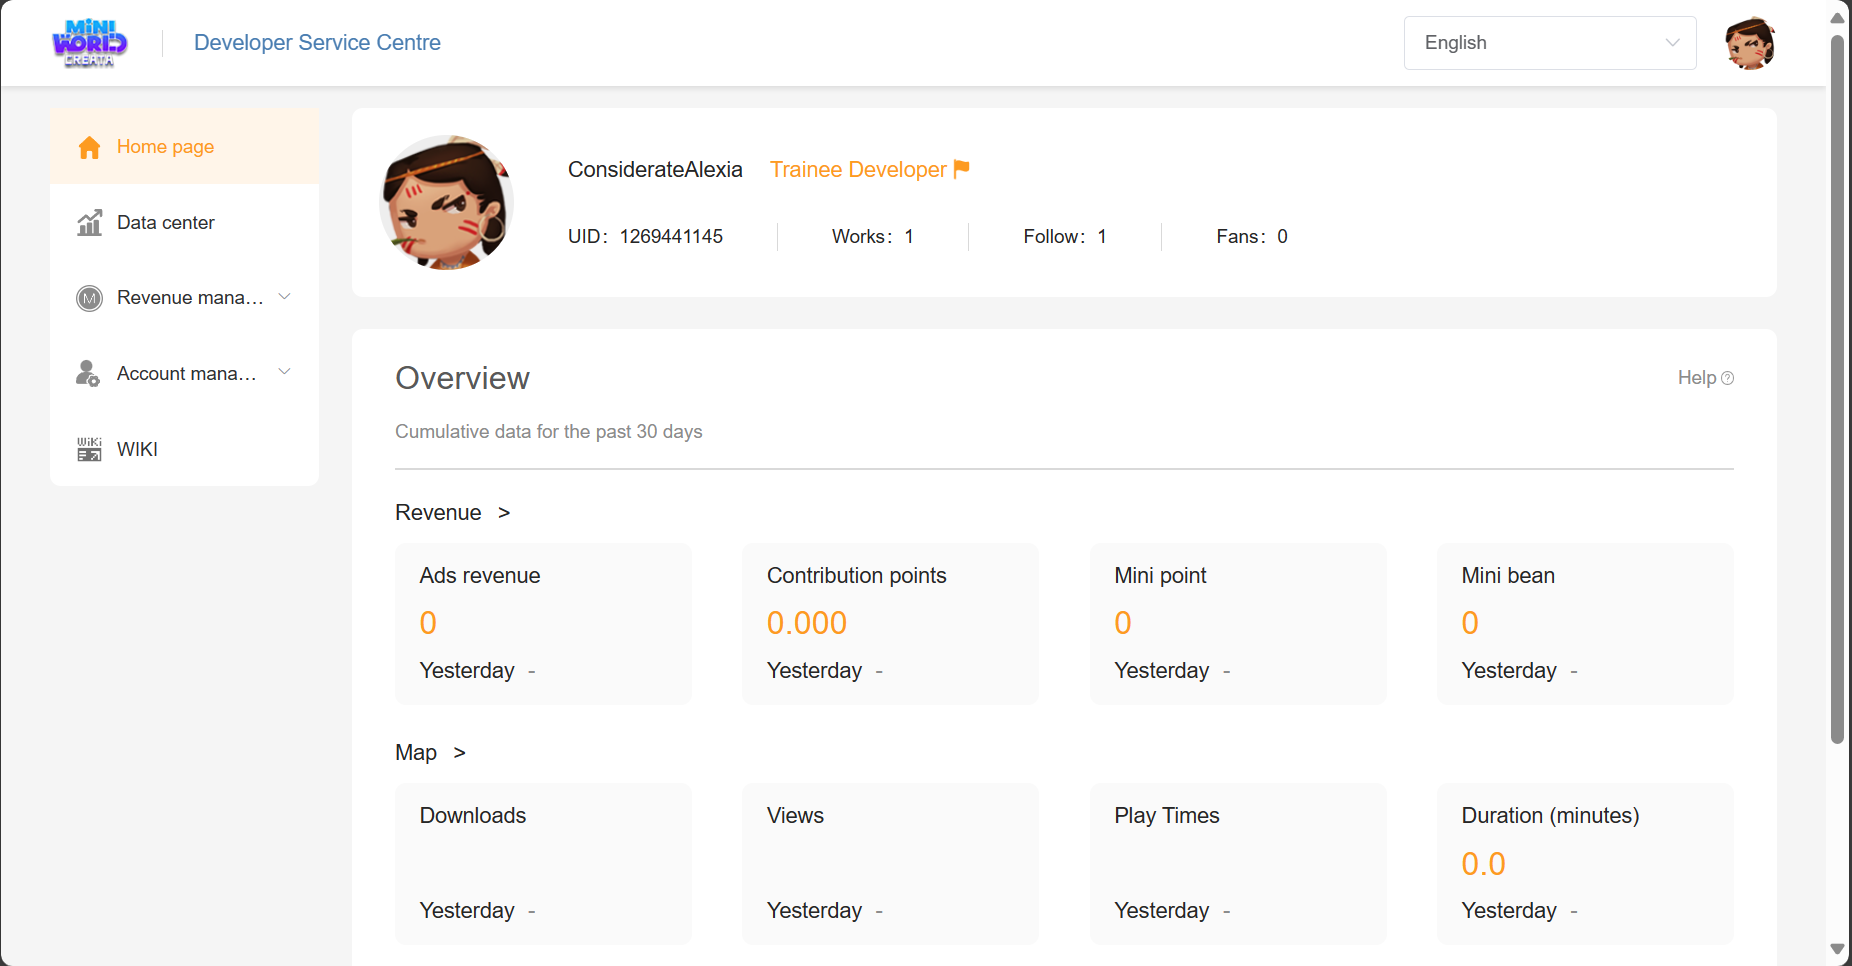Click the Play Times card
Image resolution: width=1852 pixels, height=966 pixels.
click(x=1238, y=864)
